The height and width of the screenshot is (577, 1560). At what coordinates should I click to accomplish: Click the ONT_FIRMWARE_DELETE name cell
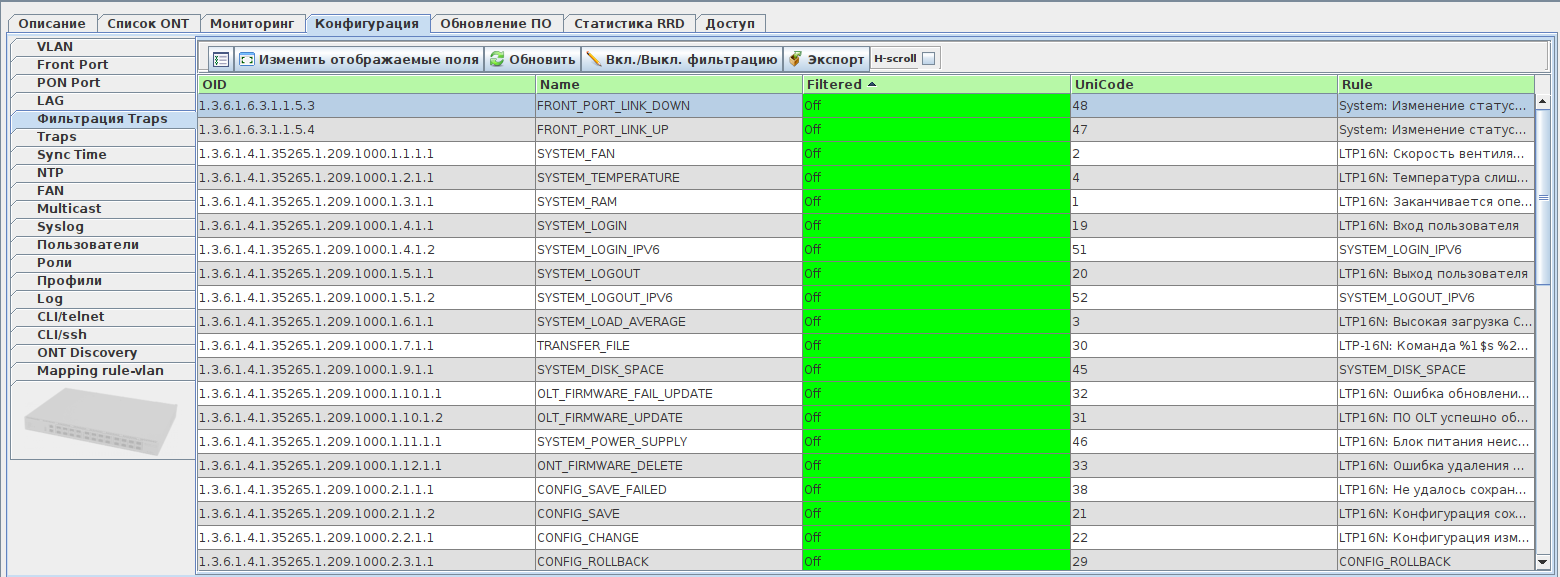pos(669,465)
